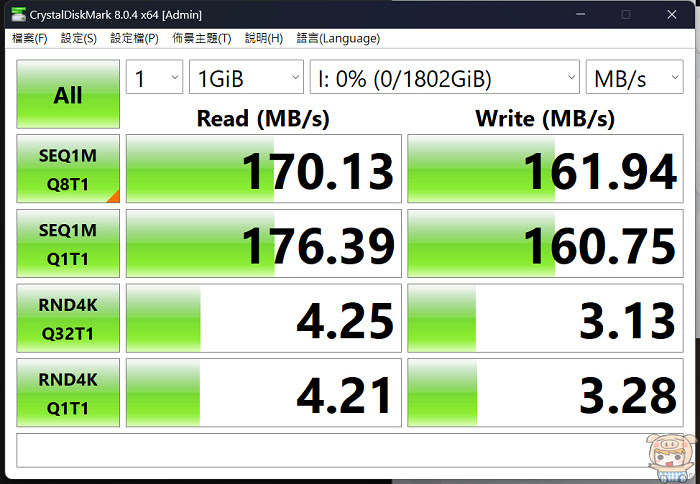Open the test count dropdown showing 1

[x=154, y=77]
